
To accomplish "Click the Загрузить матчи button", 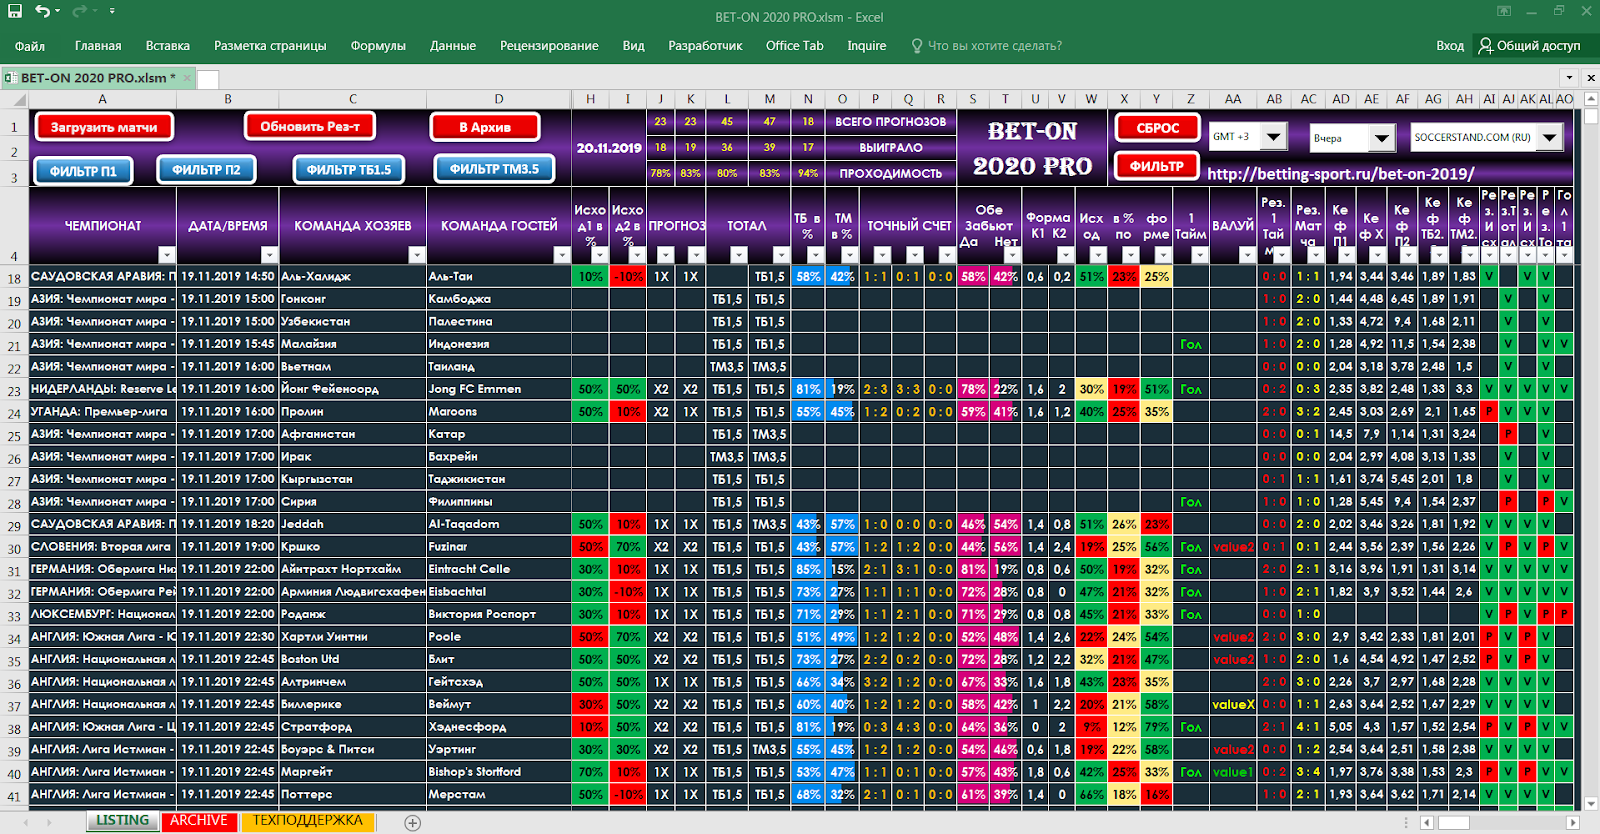I will click(x=104, y=128).
